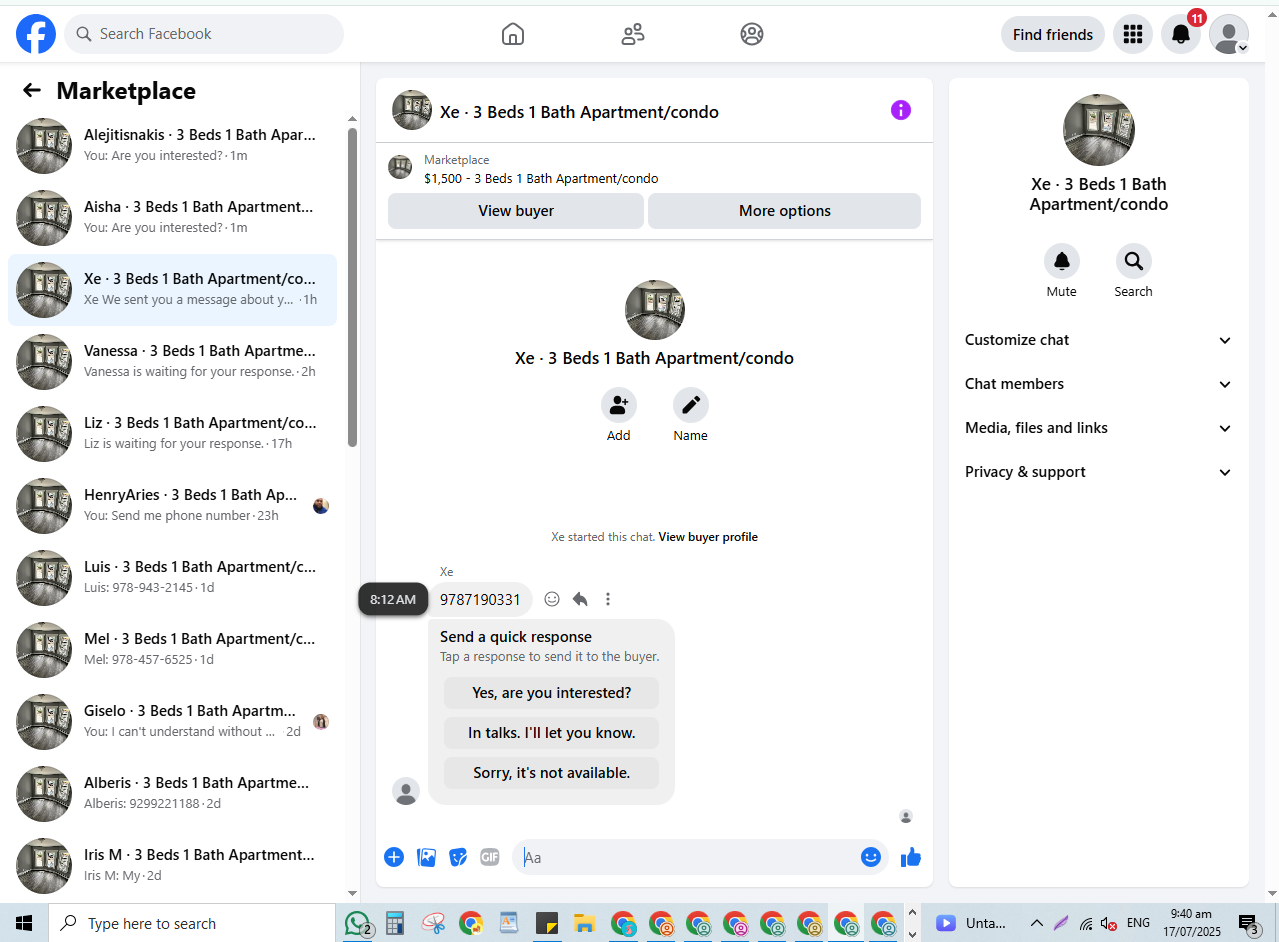Open the Luis conversation
This screenshot has height=942, width=1279.
click(x=173, y=578)
